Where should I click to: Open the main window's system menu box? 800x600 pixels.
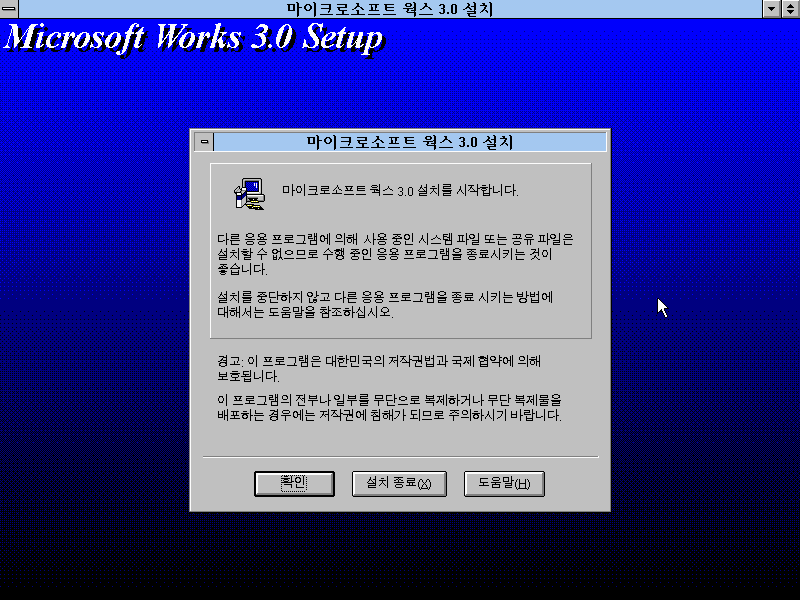[x=9, y=9]
